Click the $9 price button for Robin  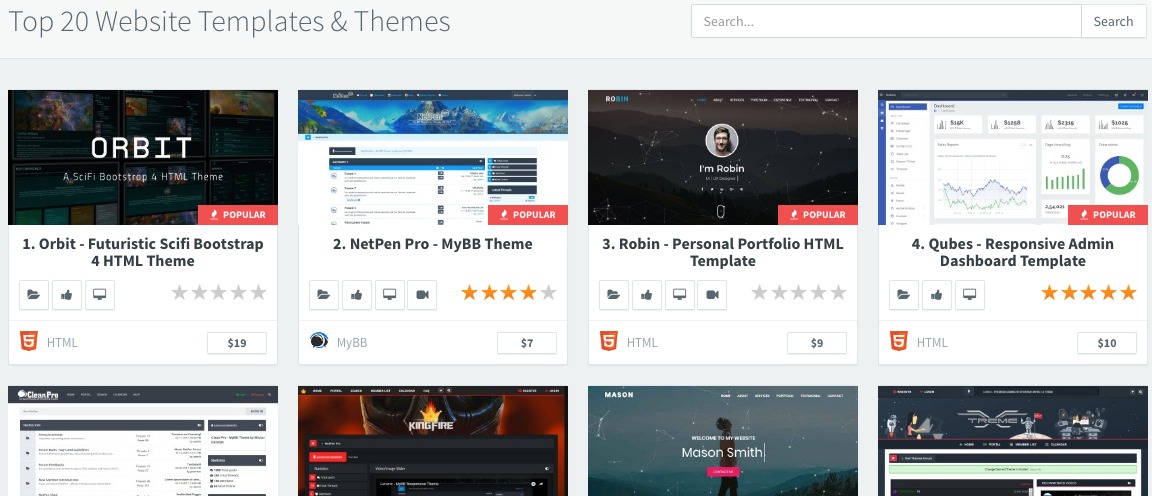pos(817,342)
